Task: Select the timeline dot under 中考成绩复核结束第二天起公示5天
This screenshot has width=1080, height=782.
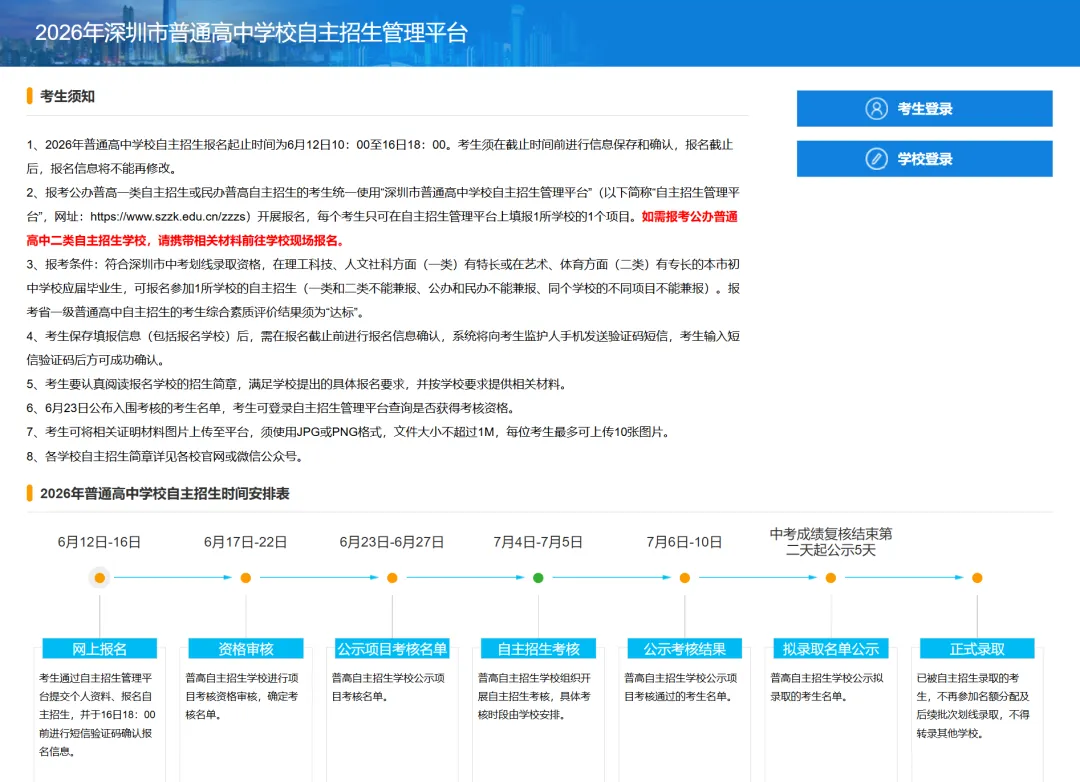Action: [831, 577]
